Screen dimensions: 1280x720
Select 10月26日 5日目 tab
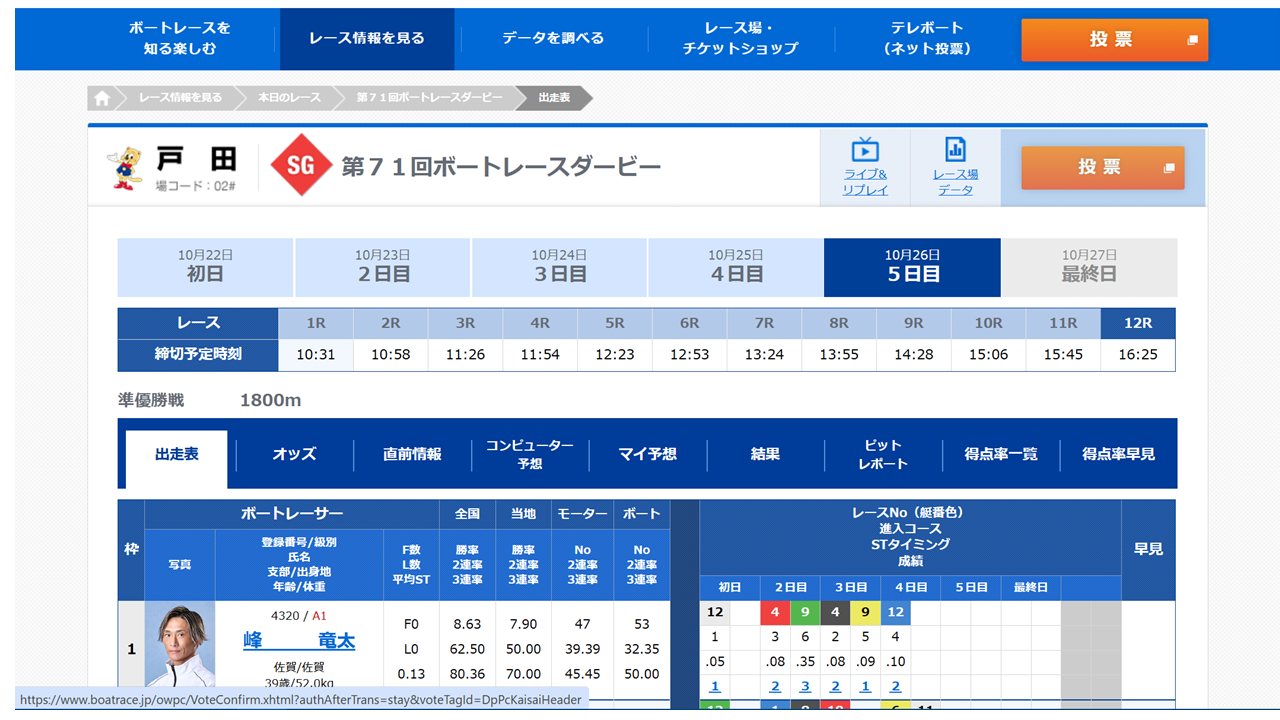912,267
